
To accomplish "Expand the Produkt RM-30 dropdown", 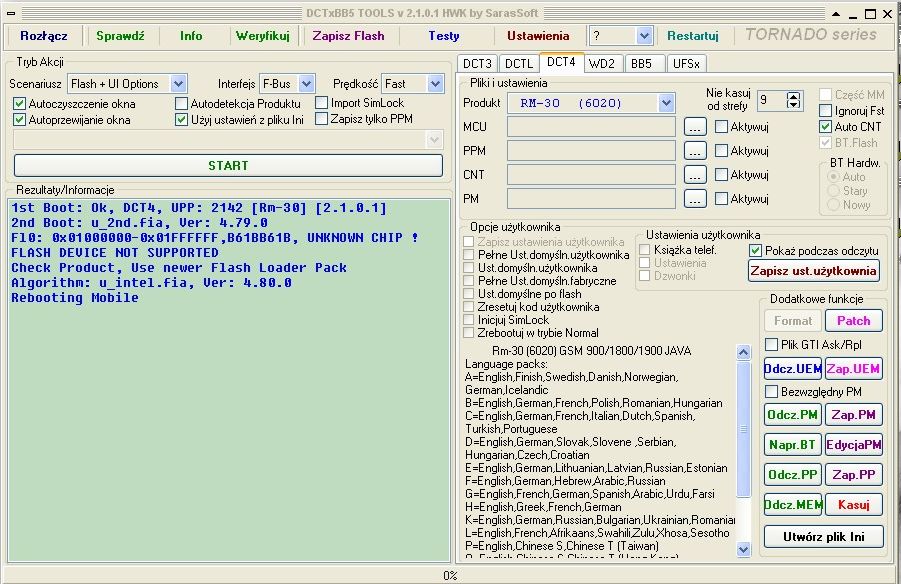I will 666,103.
